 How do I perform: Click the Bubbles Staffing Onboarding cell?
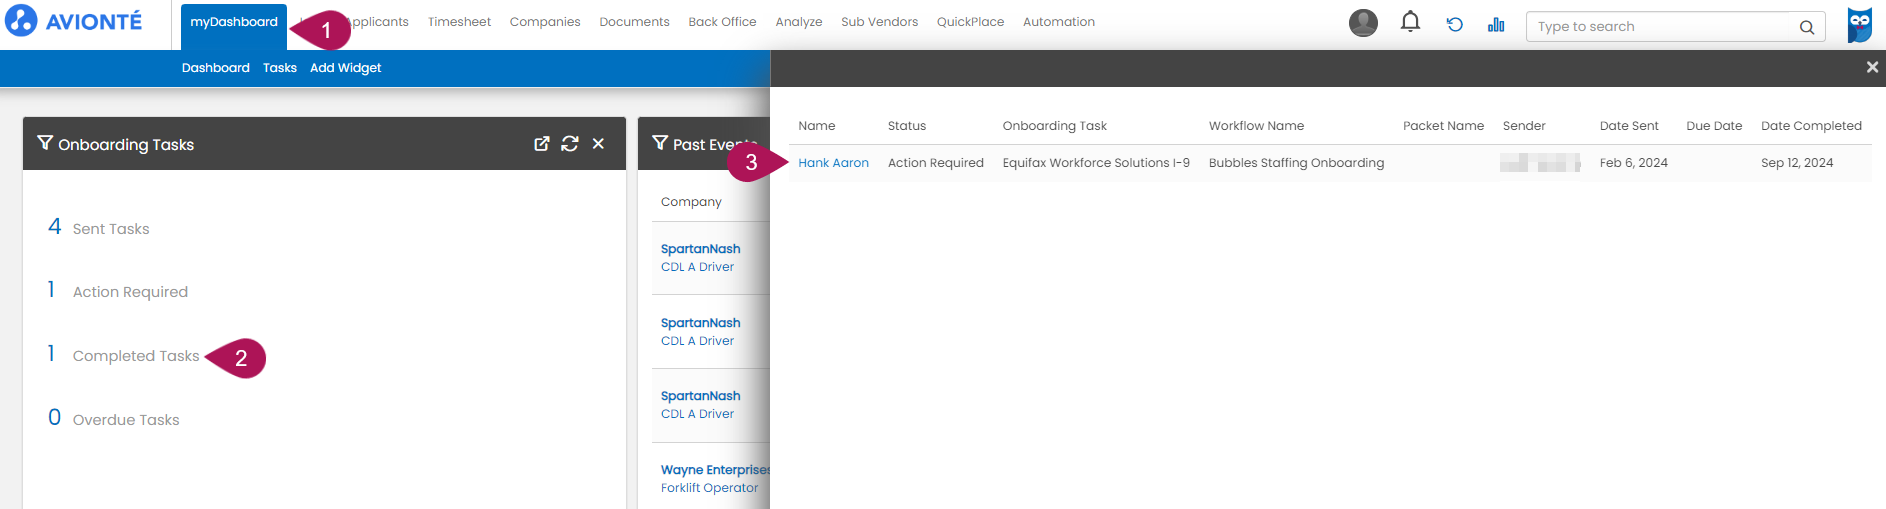click(x=1296, y=163)
